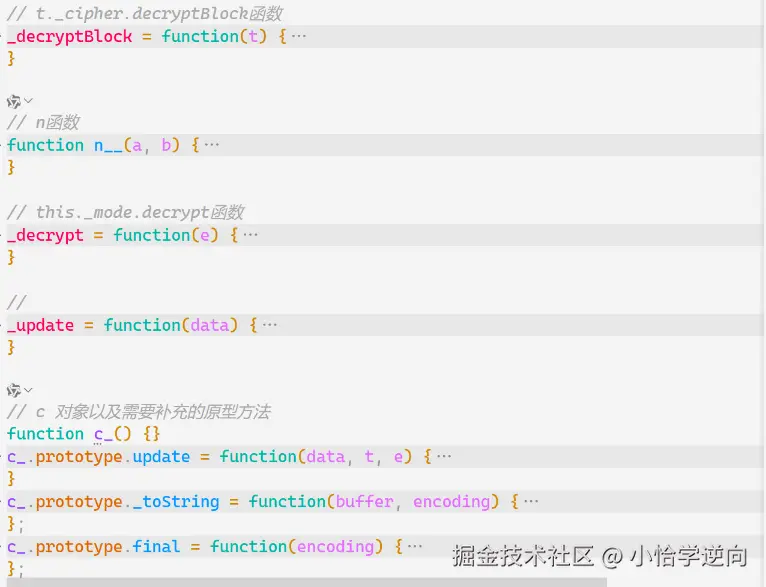Click the AI assistant icon above c 对象 comment

click(x=13, y=390)
